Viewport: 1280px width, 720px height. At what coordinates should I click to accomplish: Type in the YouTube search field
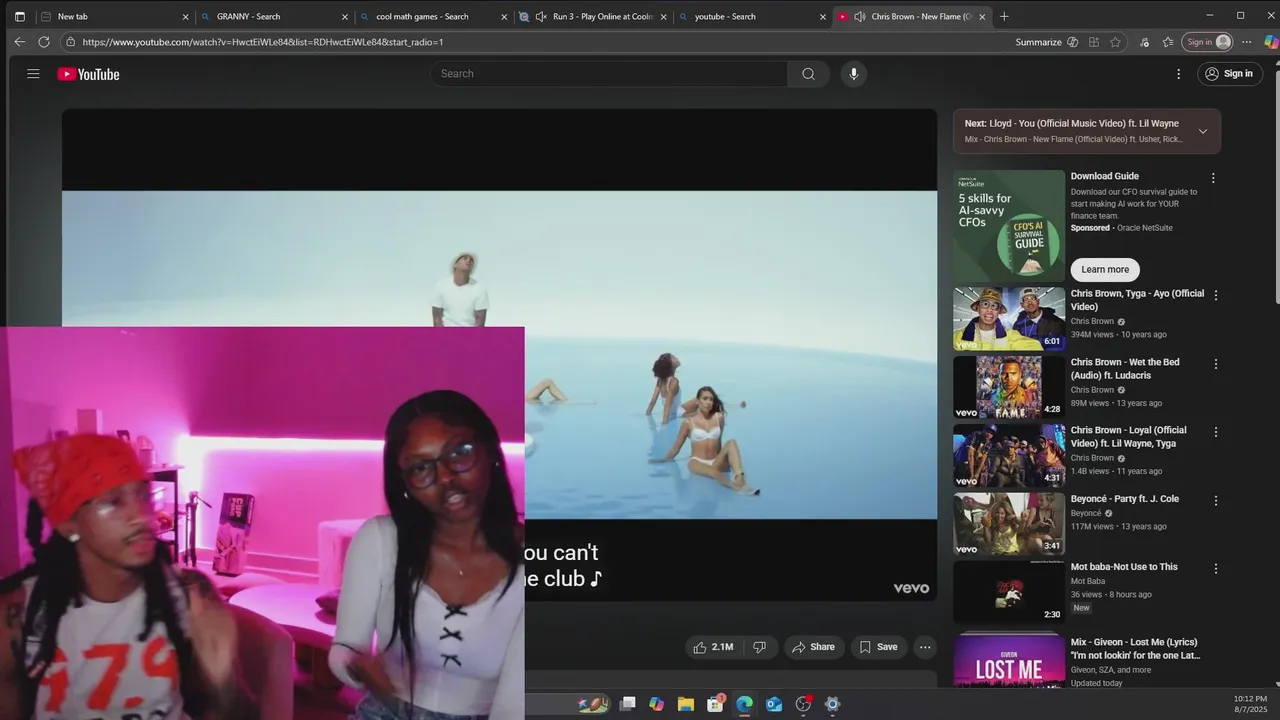click(x=610, y=74)
